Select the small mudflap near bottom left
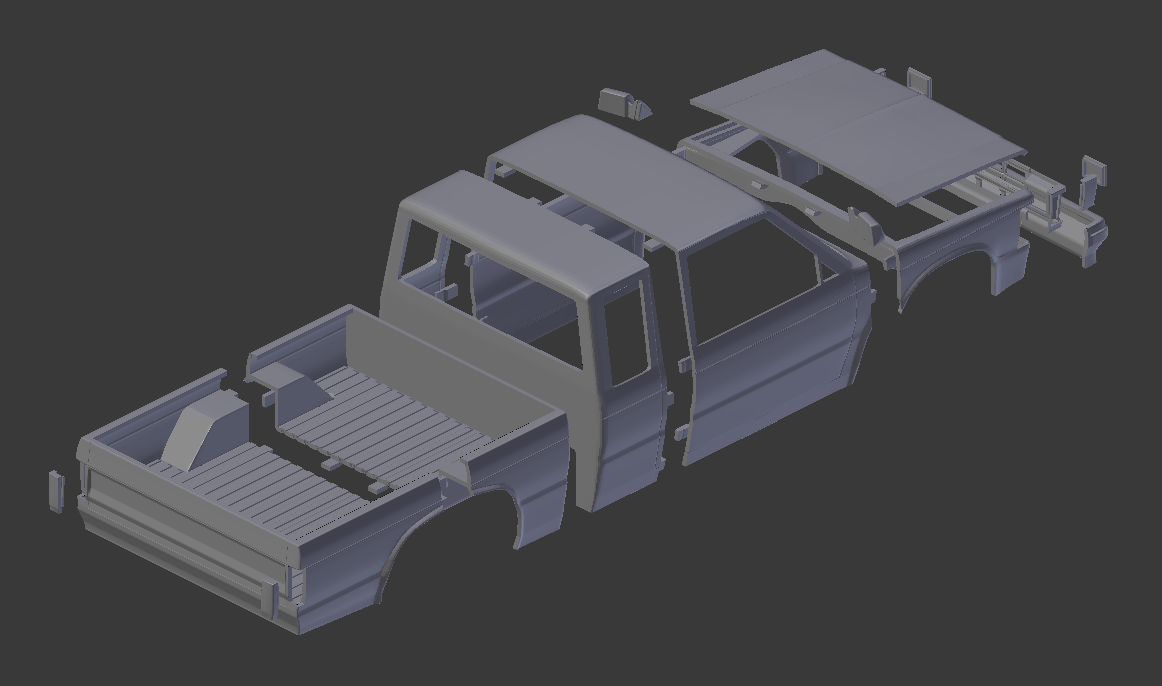The width and height of the screenshot is (1162, 686). (57, 490)
